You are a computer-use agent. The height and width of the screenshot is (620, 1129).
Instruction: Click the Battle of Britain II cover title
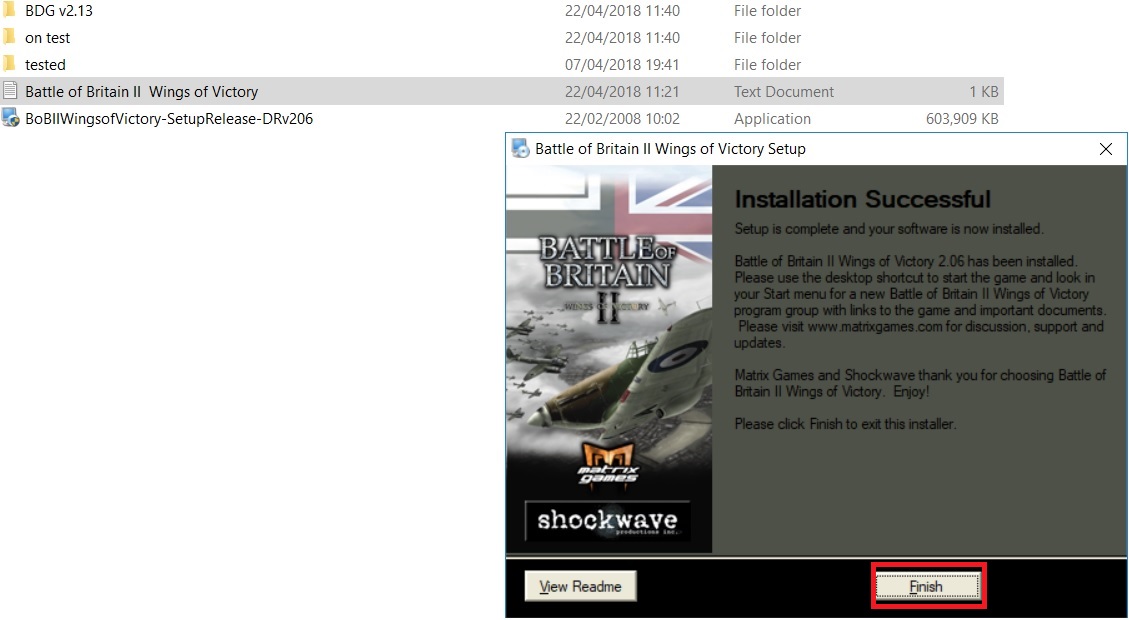point(606,277)
